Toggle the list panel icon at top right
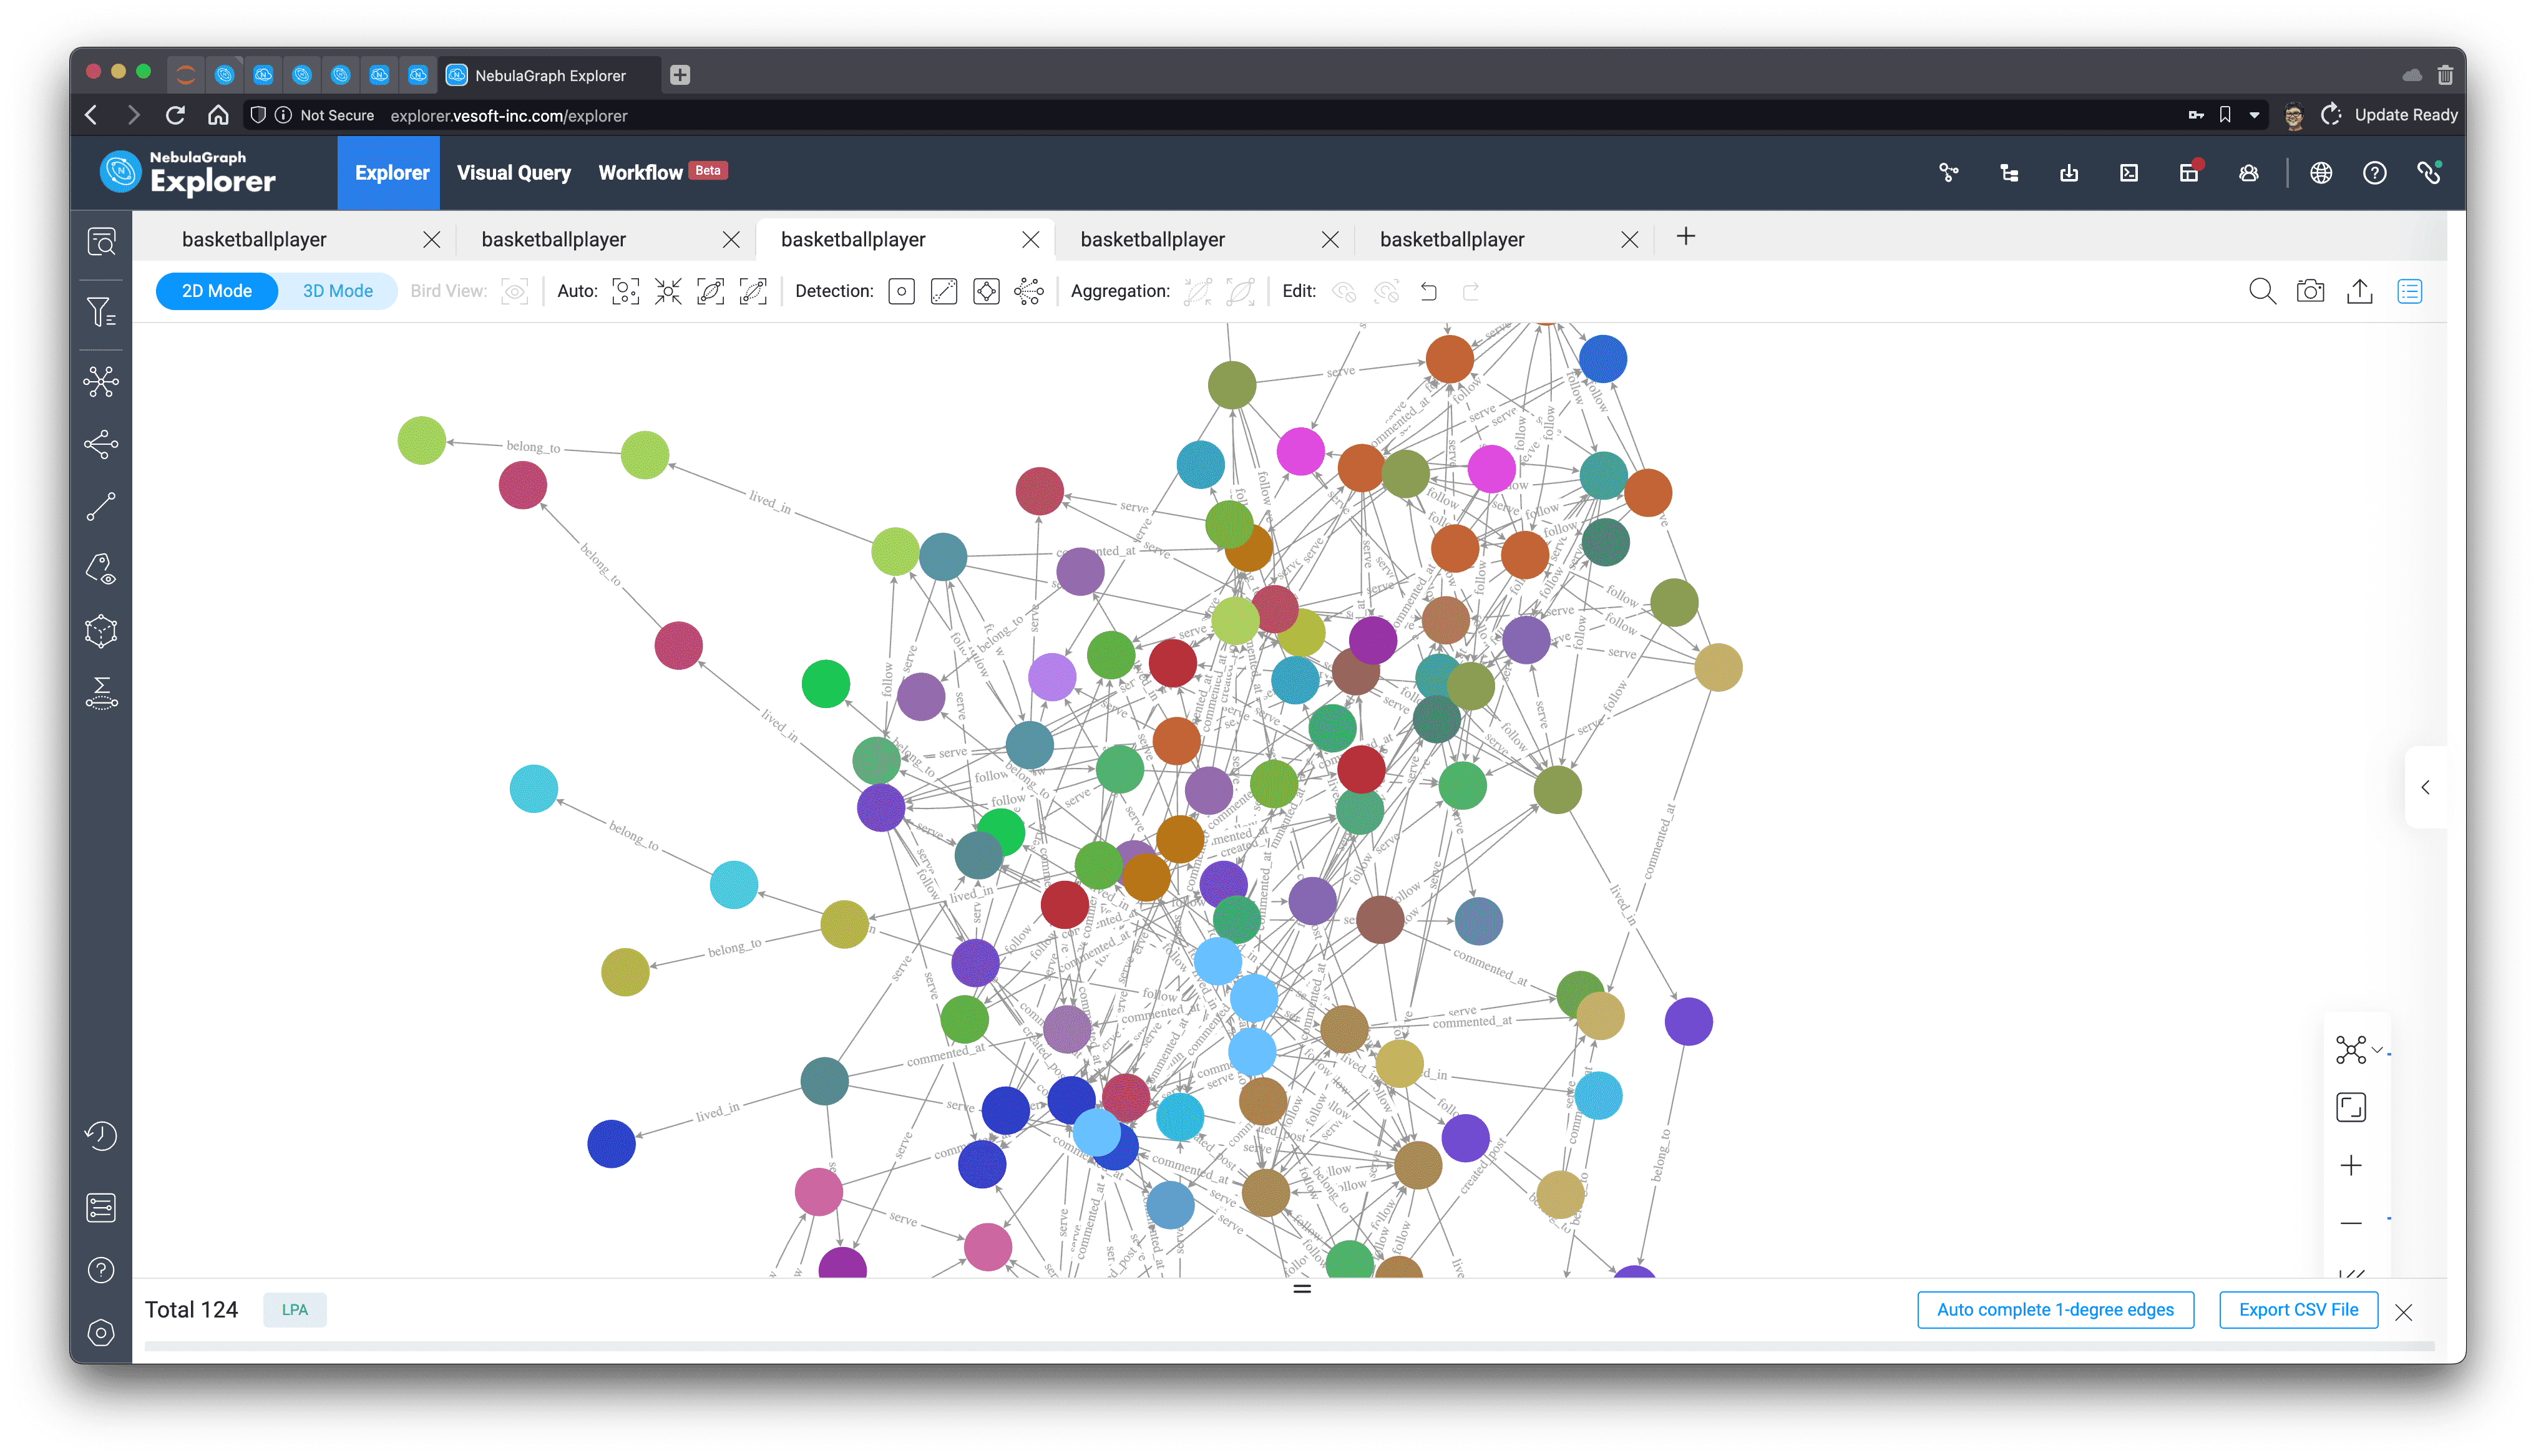The image size is (2536, 1456). pos(2409,291)
